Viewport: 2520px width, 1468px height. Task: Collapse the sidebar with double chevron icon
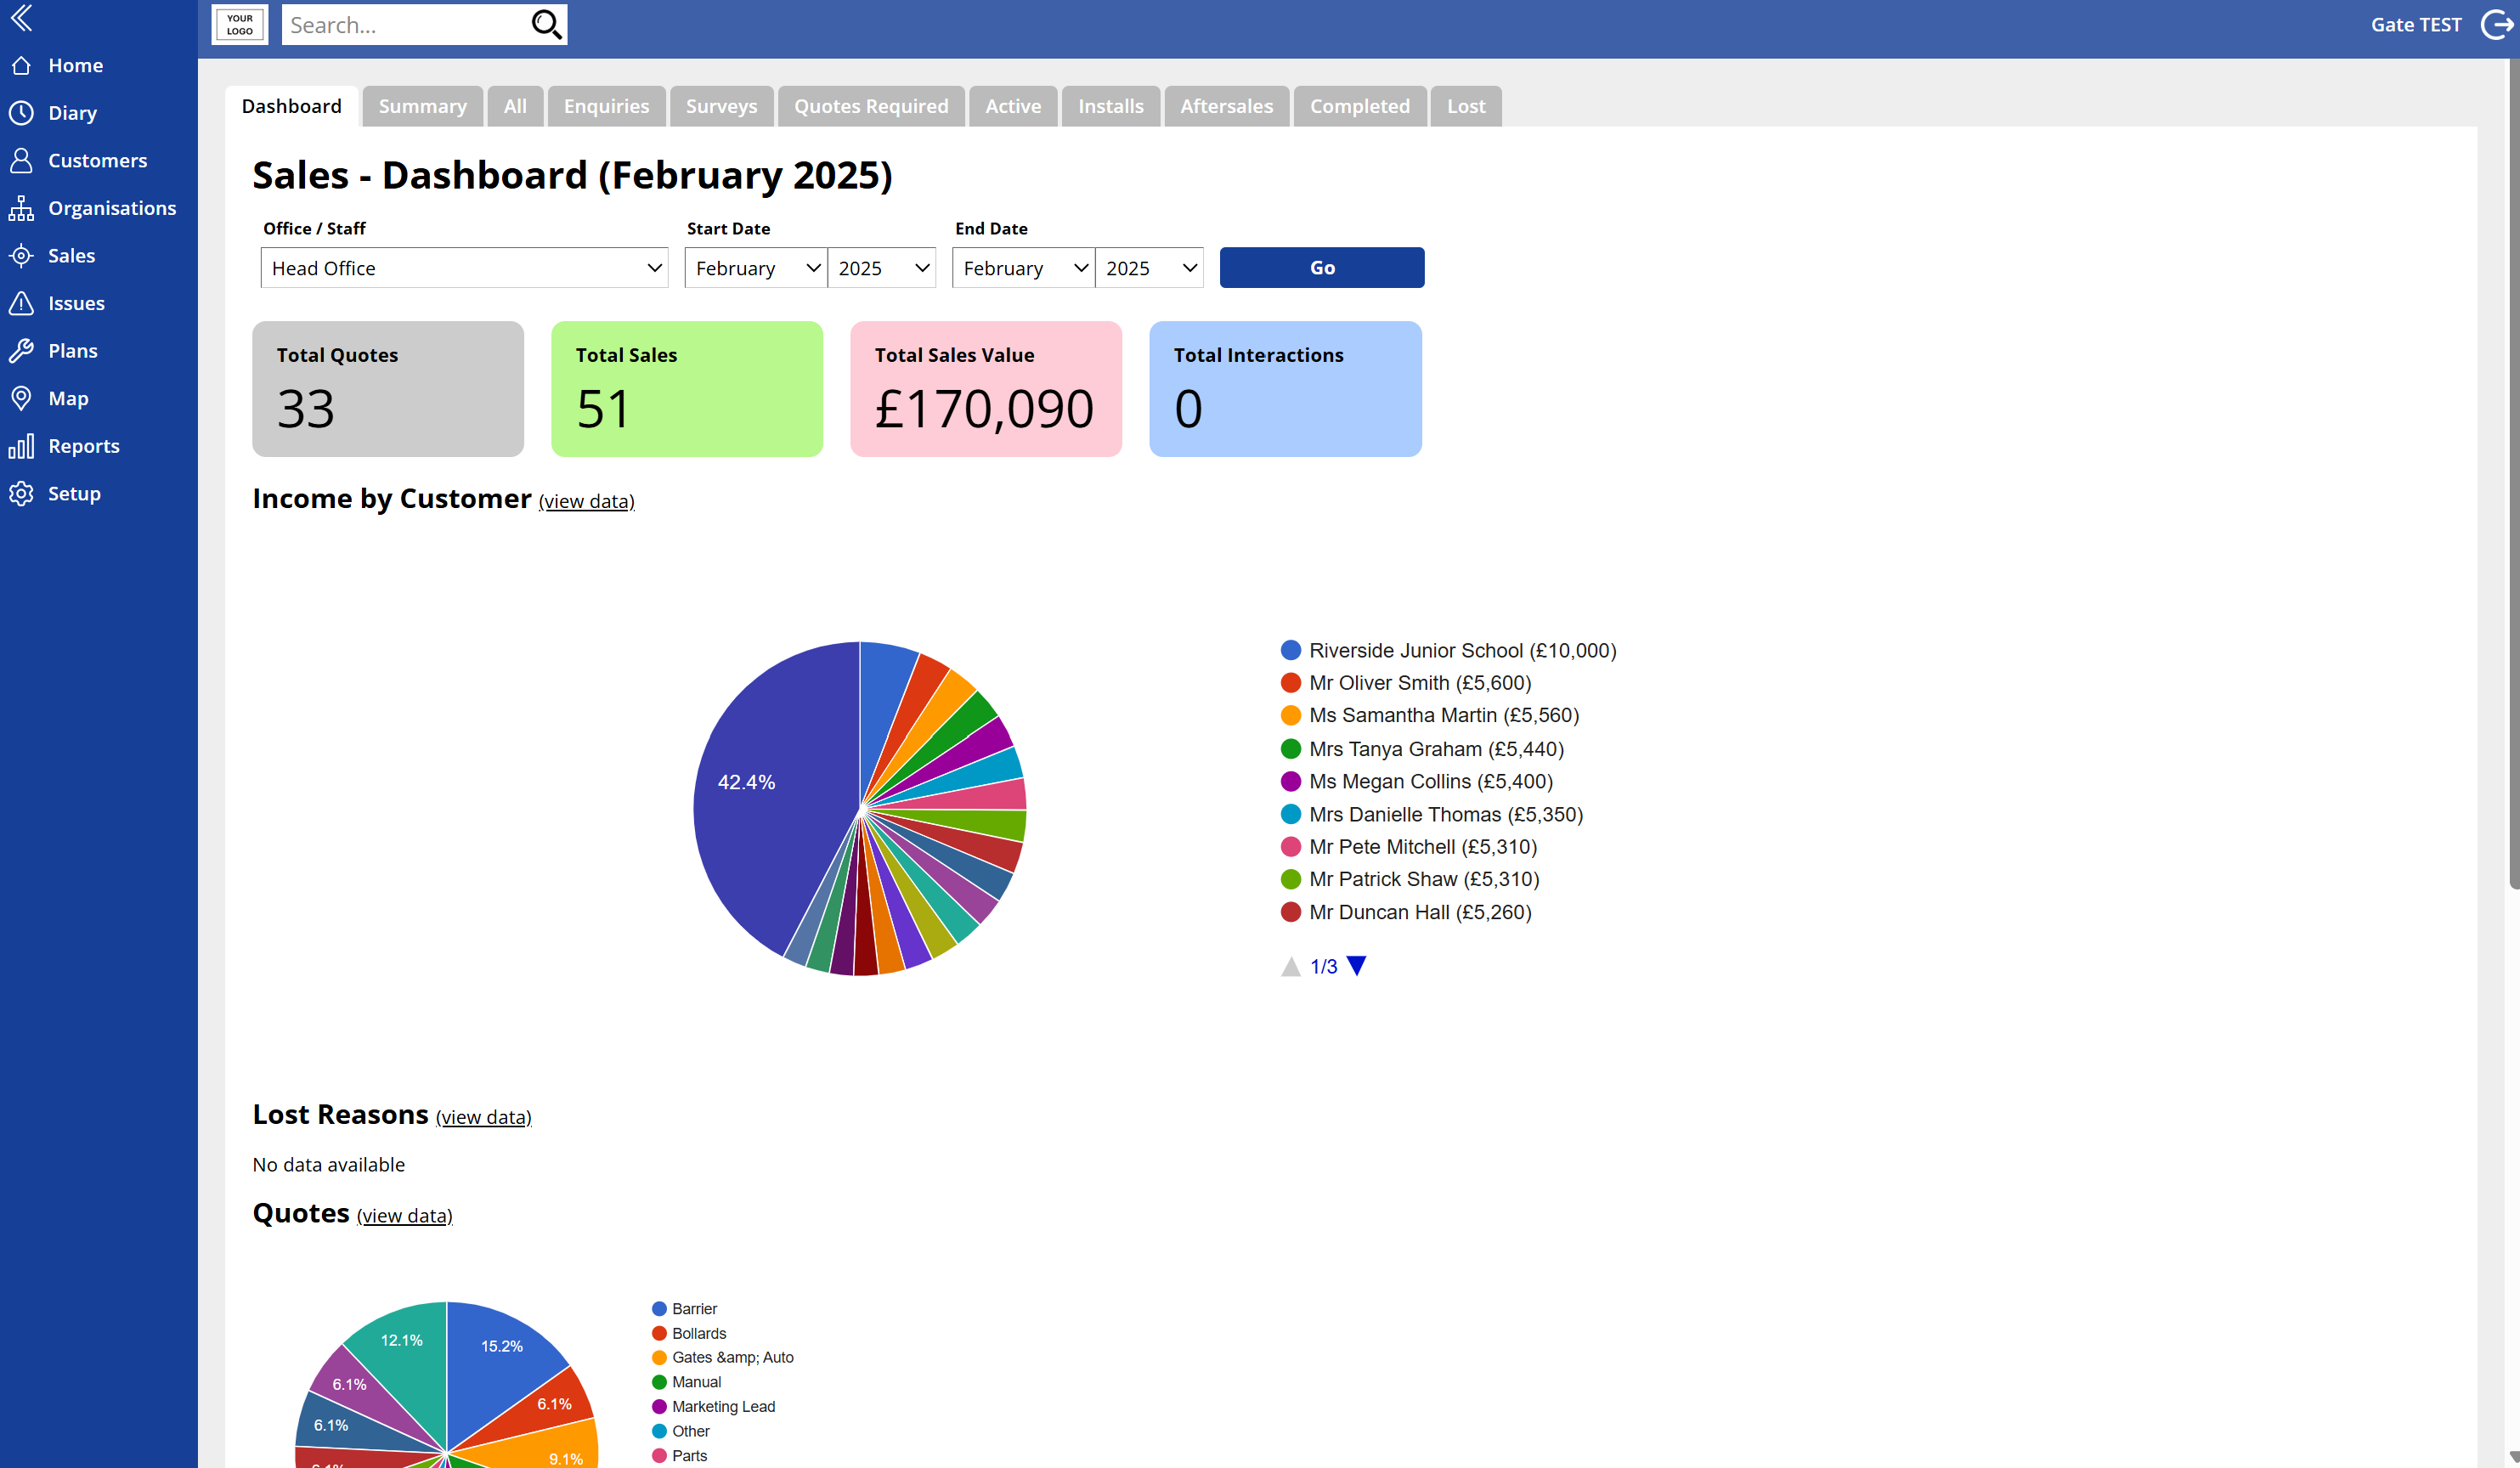click(21, 17)
